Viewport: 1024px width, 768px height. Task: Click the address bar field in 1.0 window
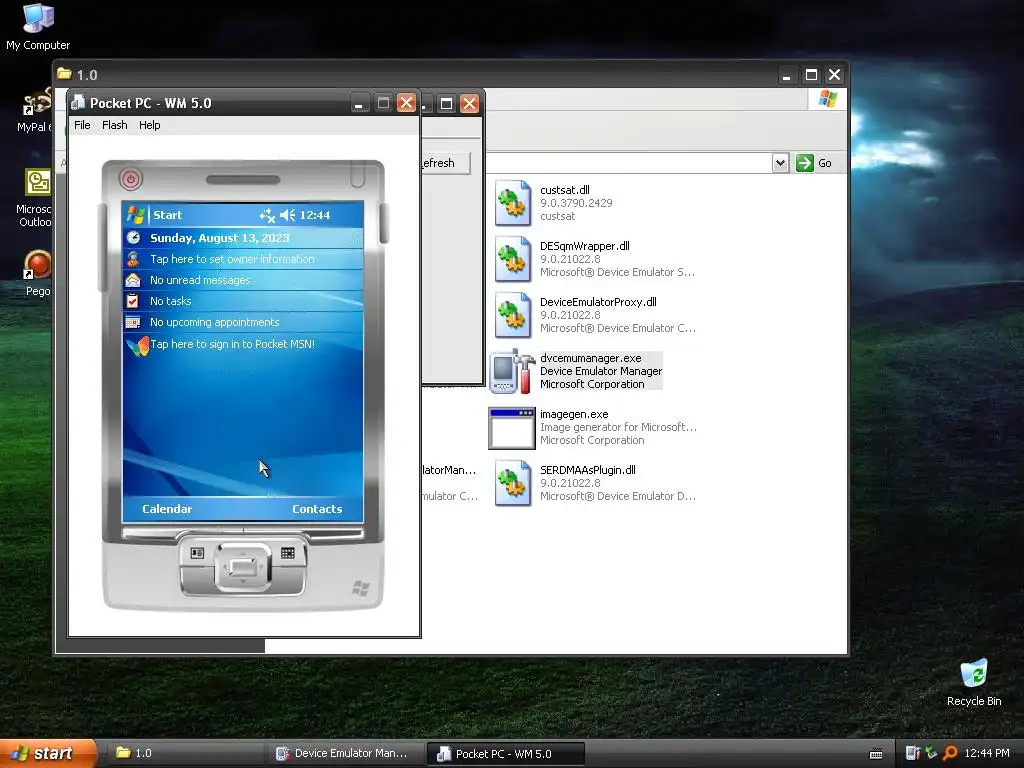628,163
